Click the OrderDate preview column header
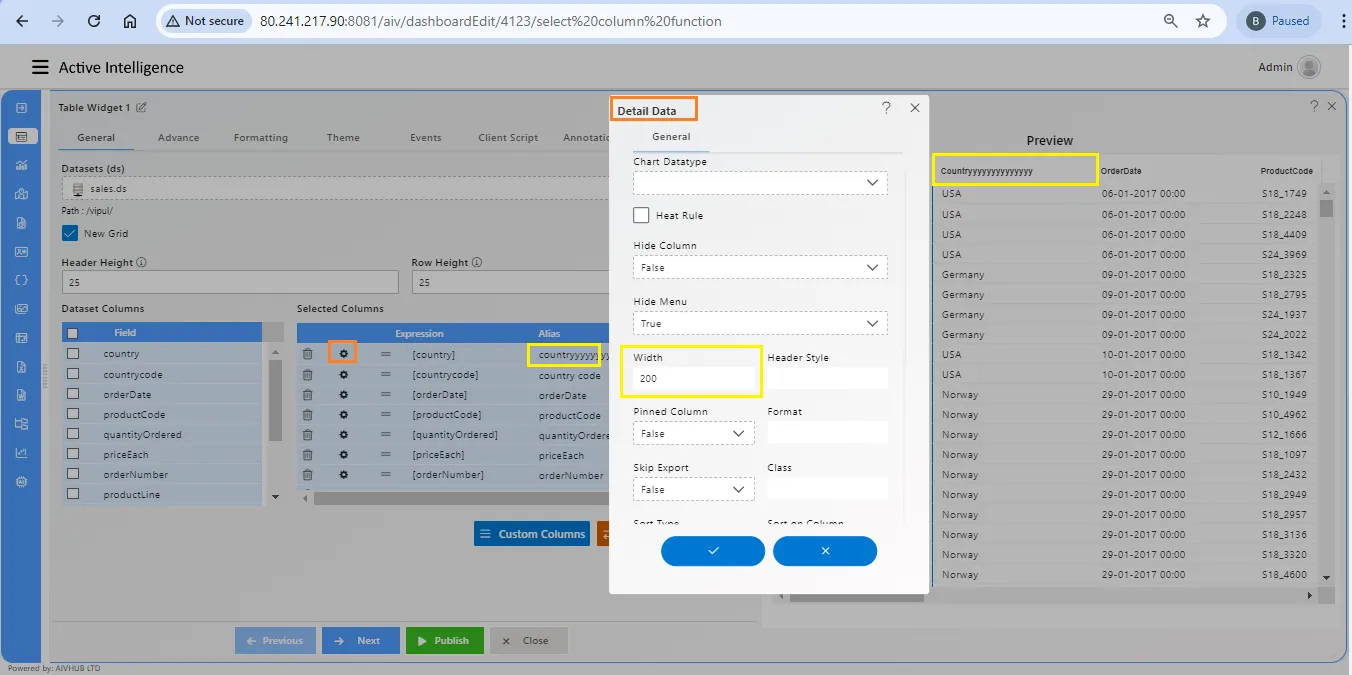 pos(1120,171)
